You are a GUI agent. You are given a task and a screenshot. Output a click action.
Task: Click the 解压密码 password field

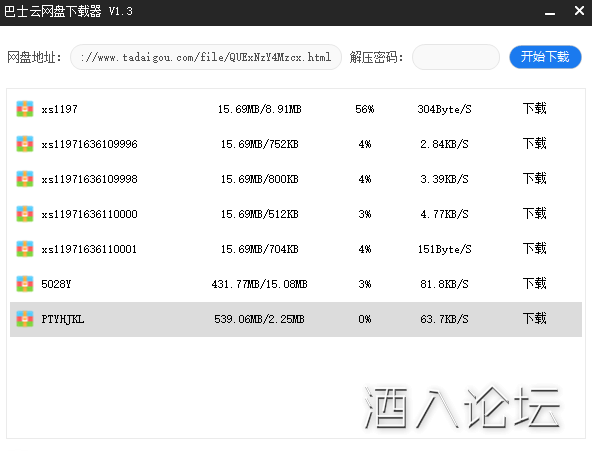456,57
